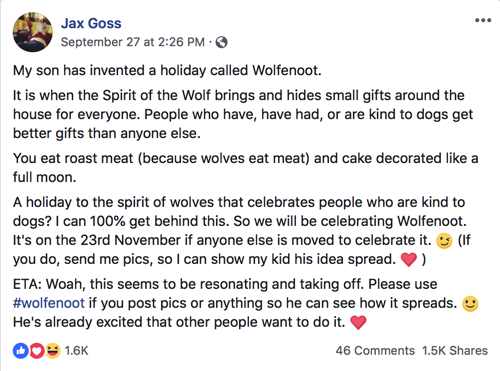Click the red Love reaction icon
This screenshot has height=371, width=500.
pos(37,351)
